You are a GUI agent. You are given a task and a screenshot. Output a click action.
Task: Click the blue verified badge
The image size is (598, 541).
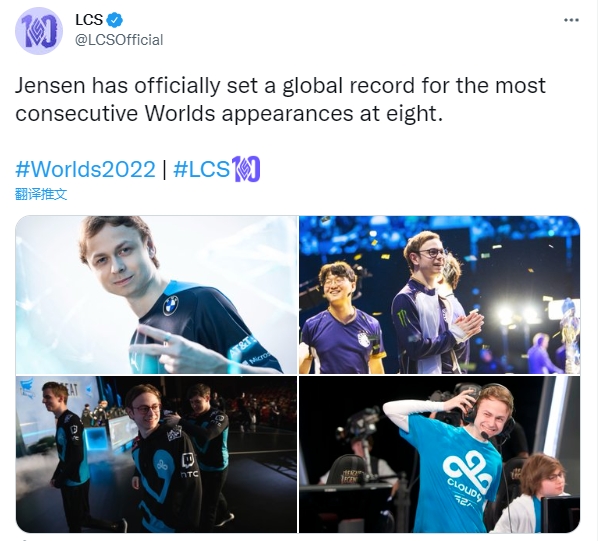pos(114,20)
